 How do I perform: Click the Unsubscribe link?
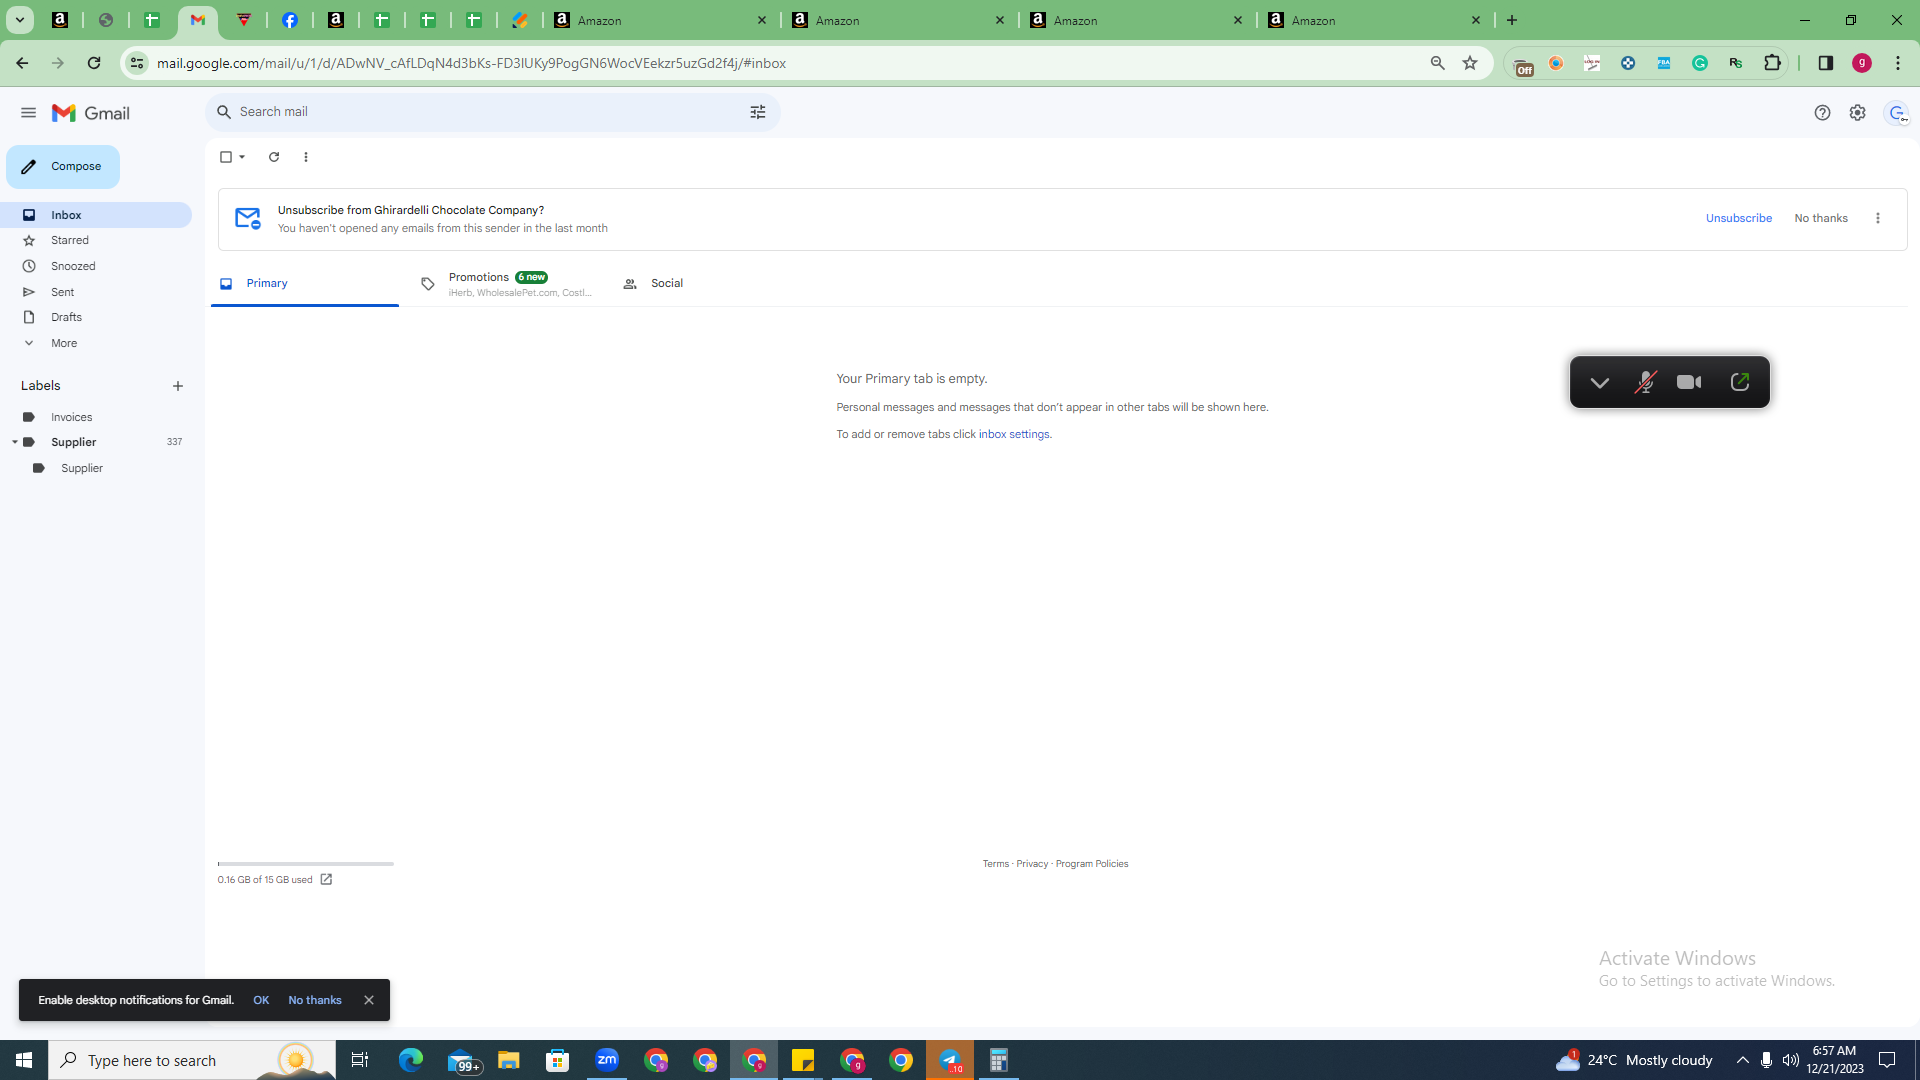1739,218
